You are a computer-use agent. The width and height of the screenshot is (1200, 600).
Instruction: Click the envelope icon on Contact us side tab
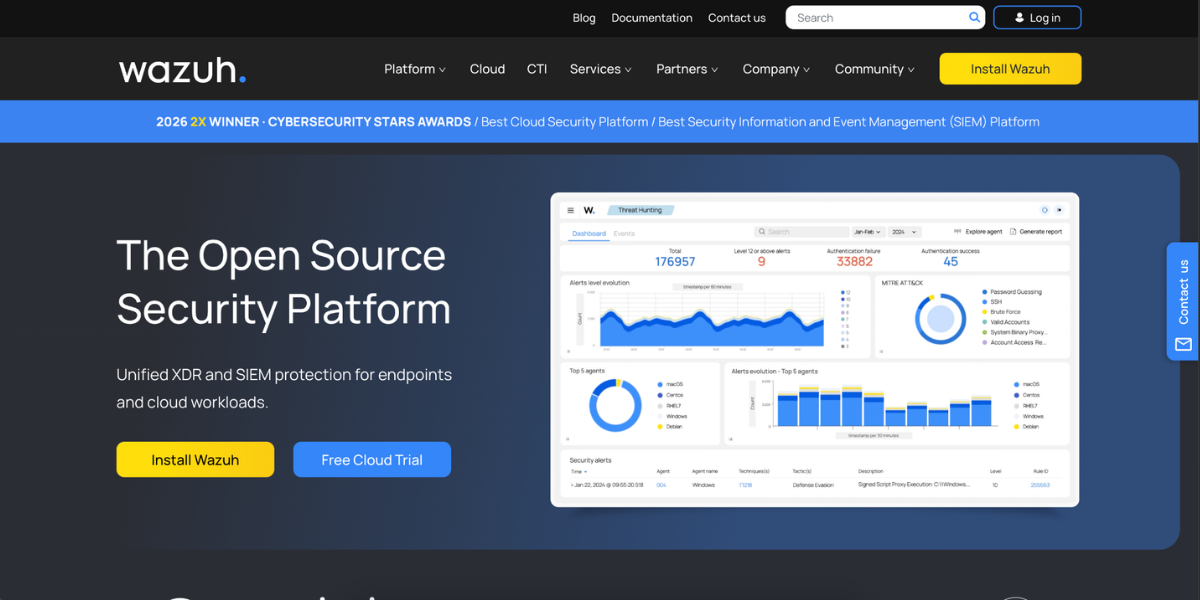(x=1183, y=344)
